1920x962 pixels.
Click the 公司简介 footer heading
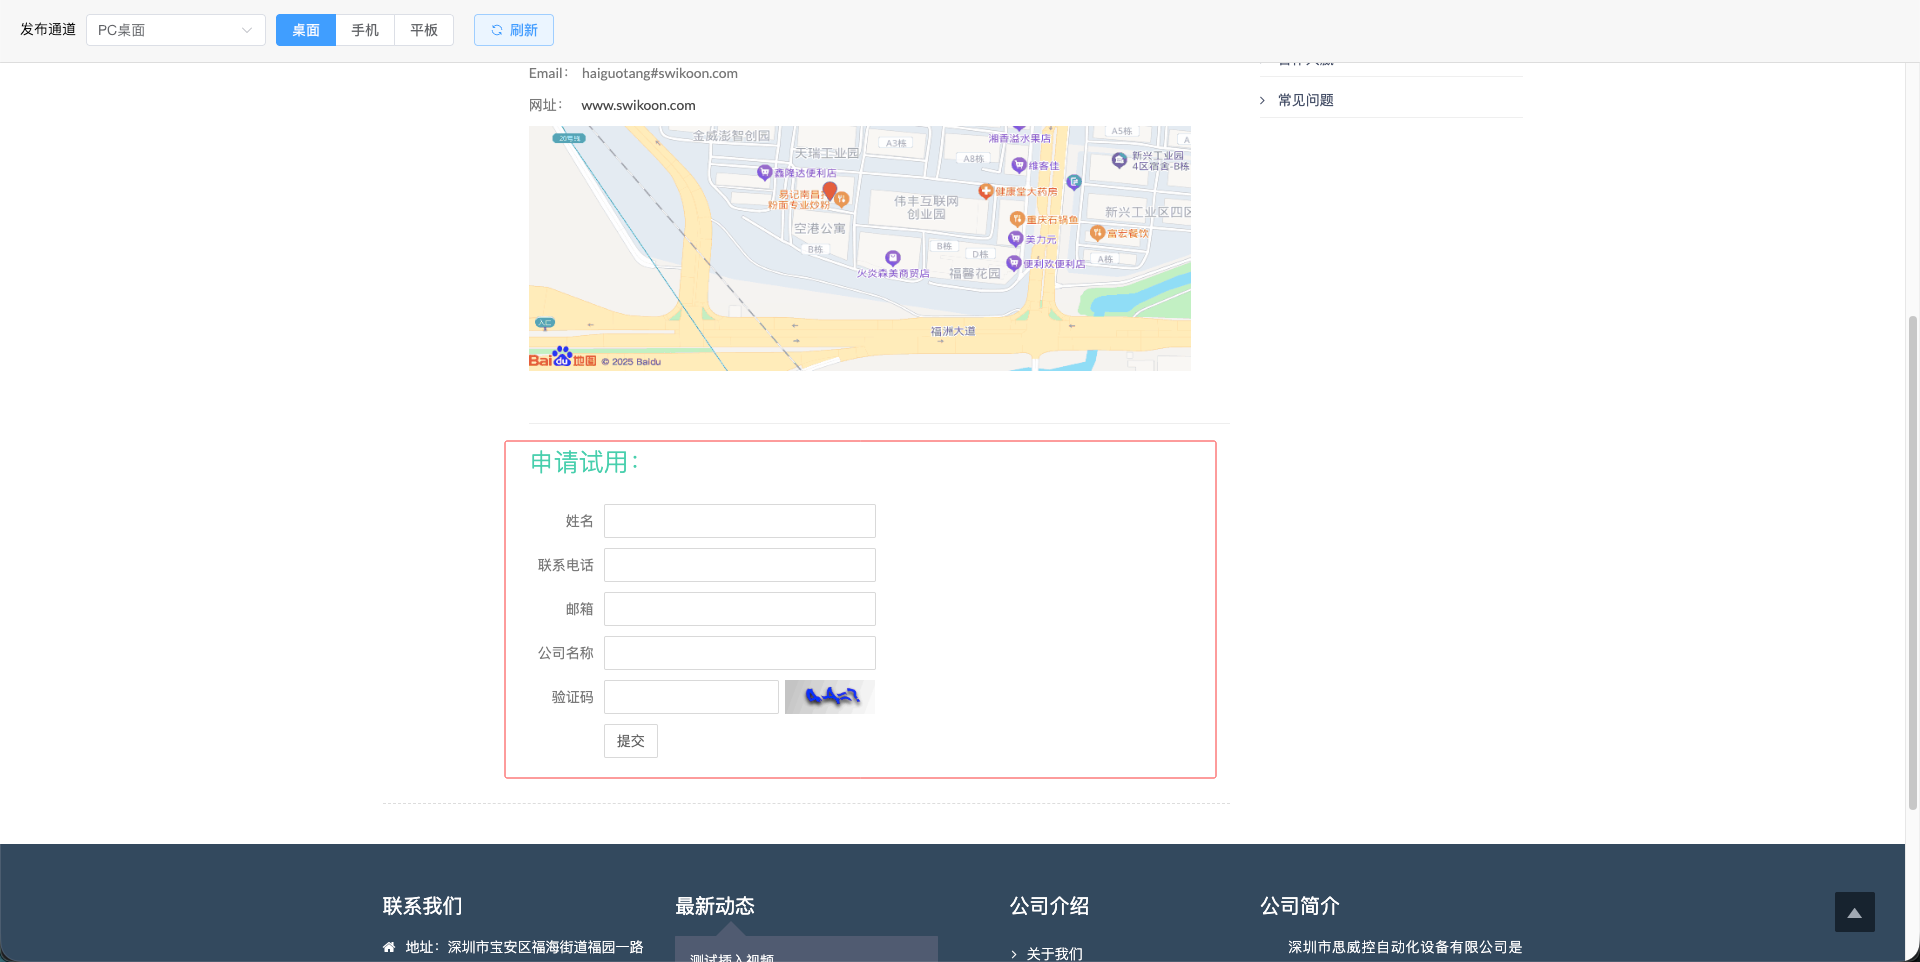pyautogui.click(x=1300, y=906)
